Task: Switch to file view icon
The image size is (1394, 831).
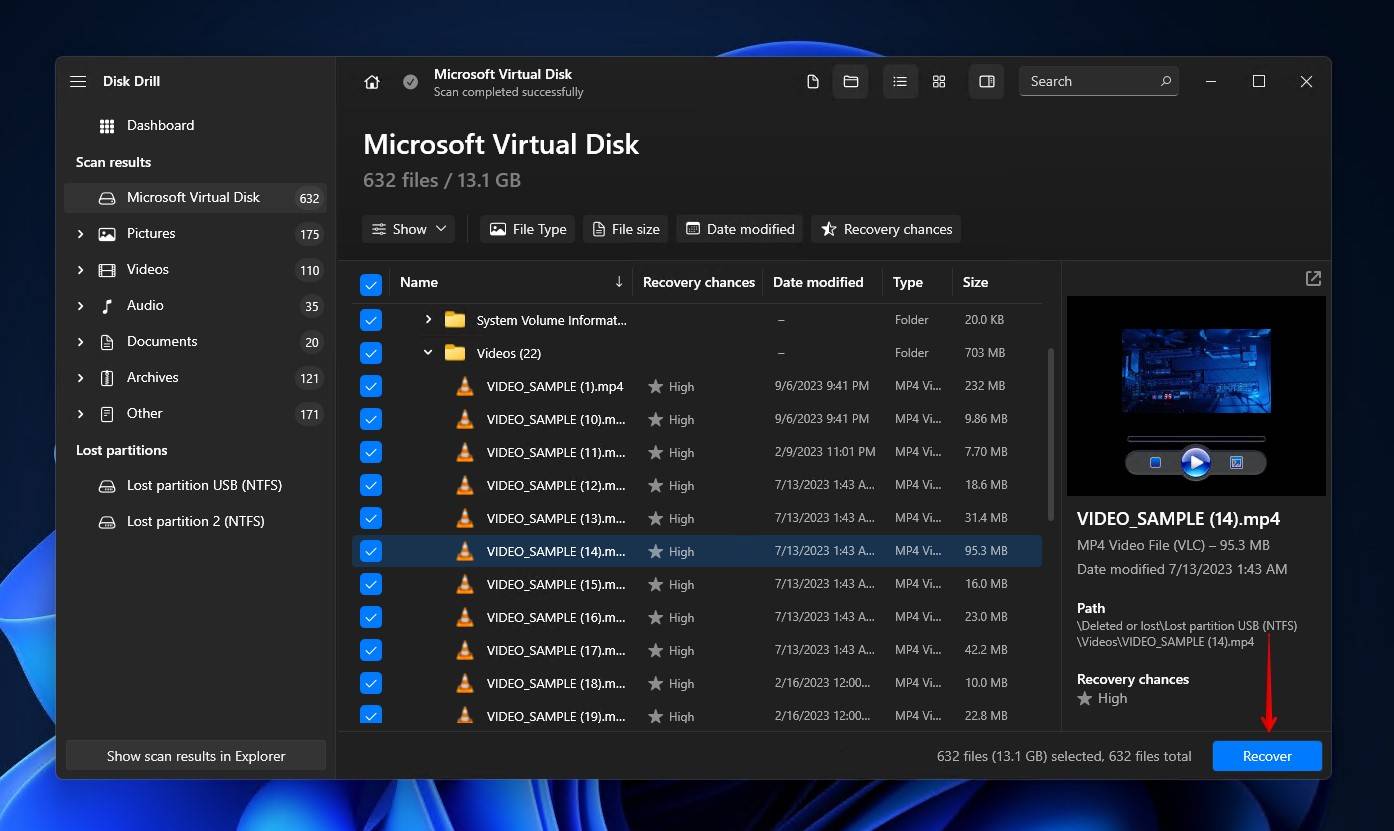Action: pyautogui.click(x=813, y=82)
